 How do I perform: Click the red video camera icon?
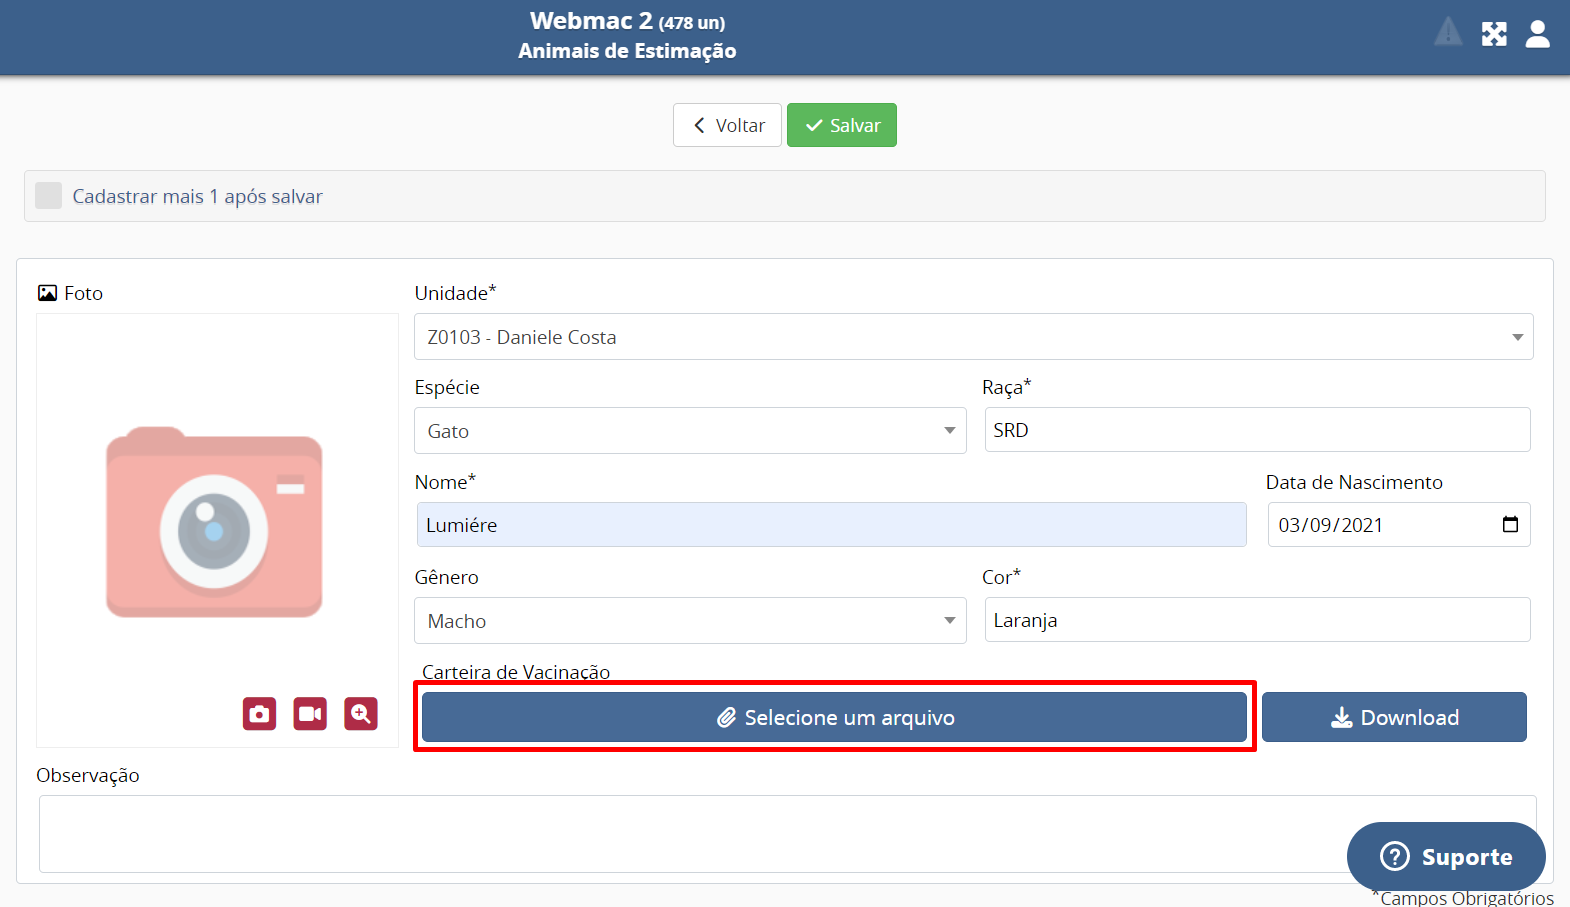pos(310,714)
